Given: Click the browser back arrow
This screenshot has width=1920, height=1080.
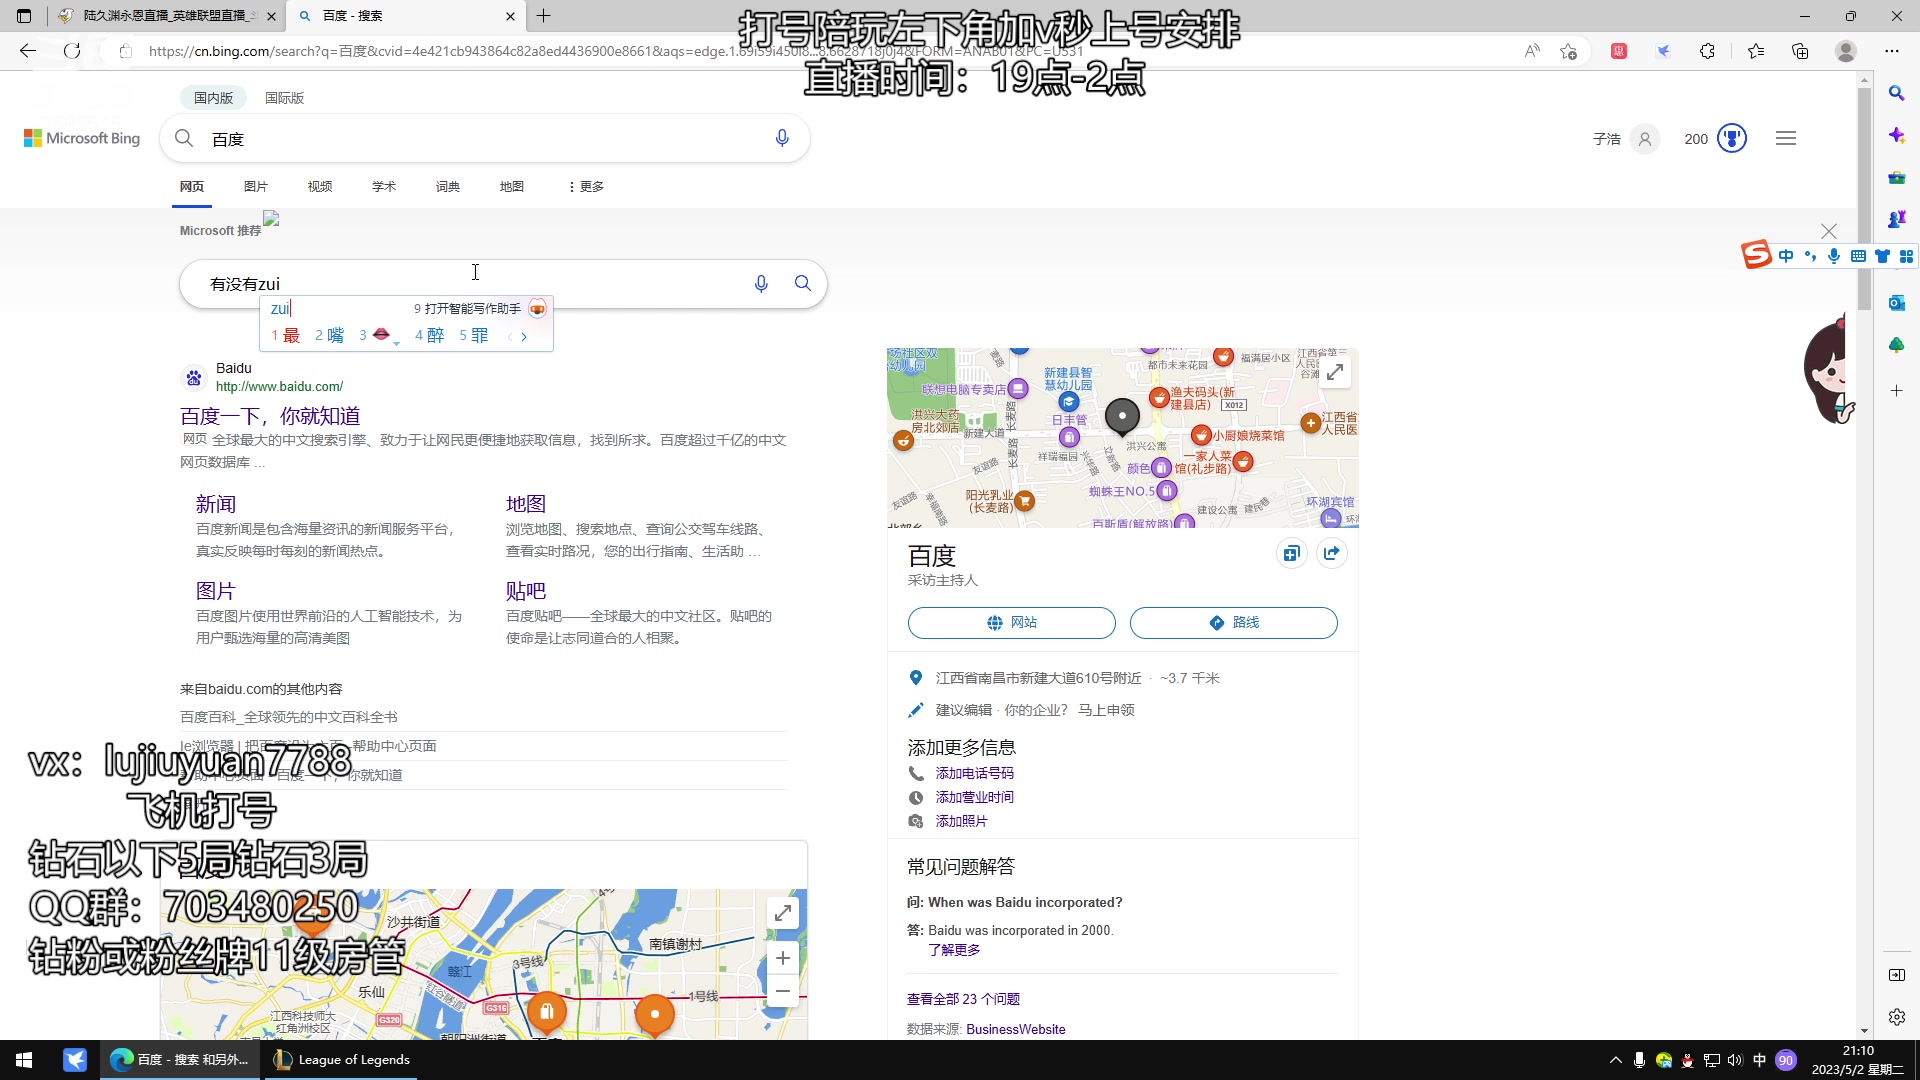Looking at the screenshot, I should tap(28, 51).
